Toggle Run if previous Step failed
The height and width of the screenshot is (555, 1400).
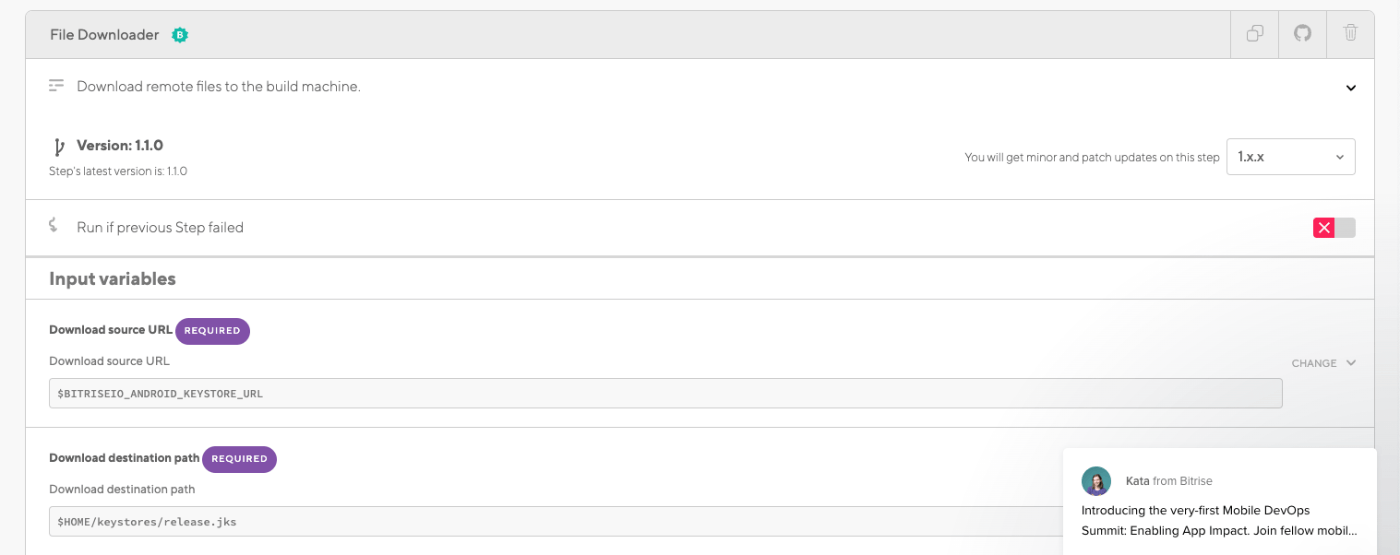[x=1334, y=228]
